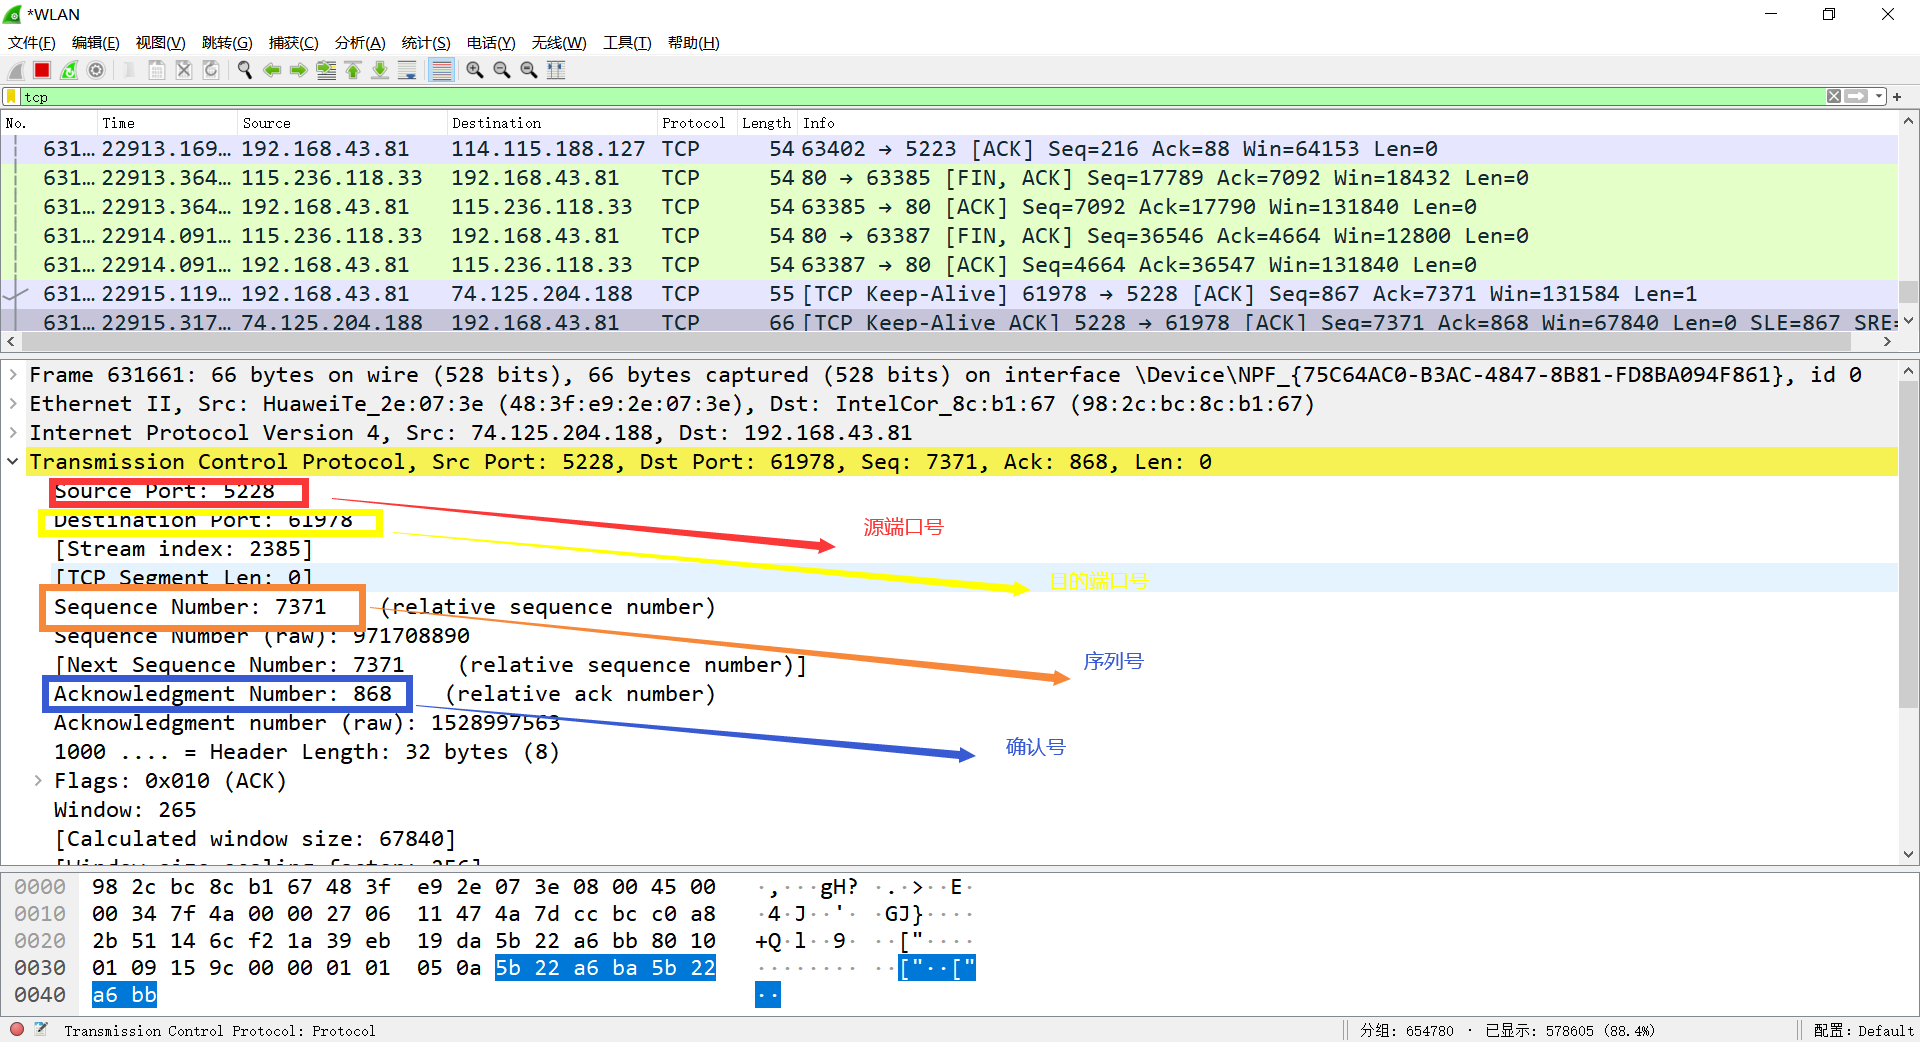Select packet 63402 → 5223 ACK row

pyautogui.click(x=949, y=149)
